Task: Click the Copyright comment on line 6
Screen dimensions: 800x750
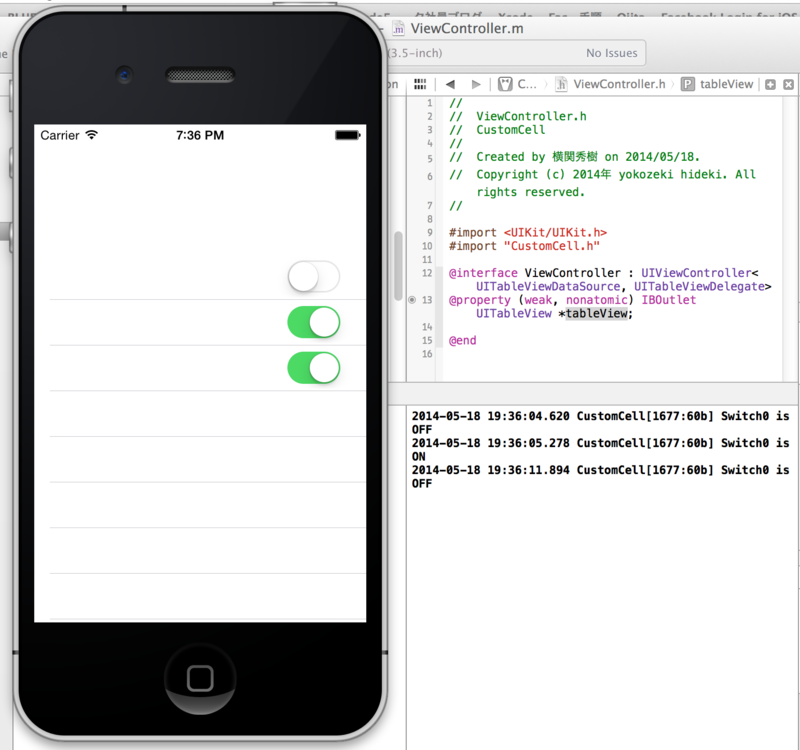Action: click(x=603, y=183)
